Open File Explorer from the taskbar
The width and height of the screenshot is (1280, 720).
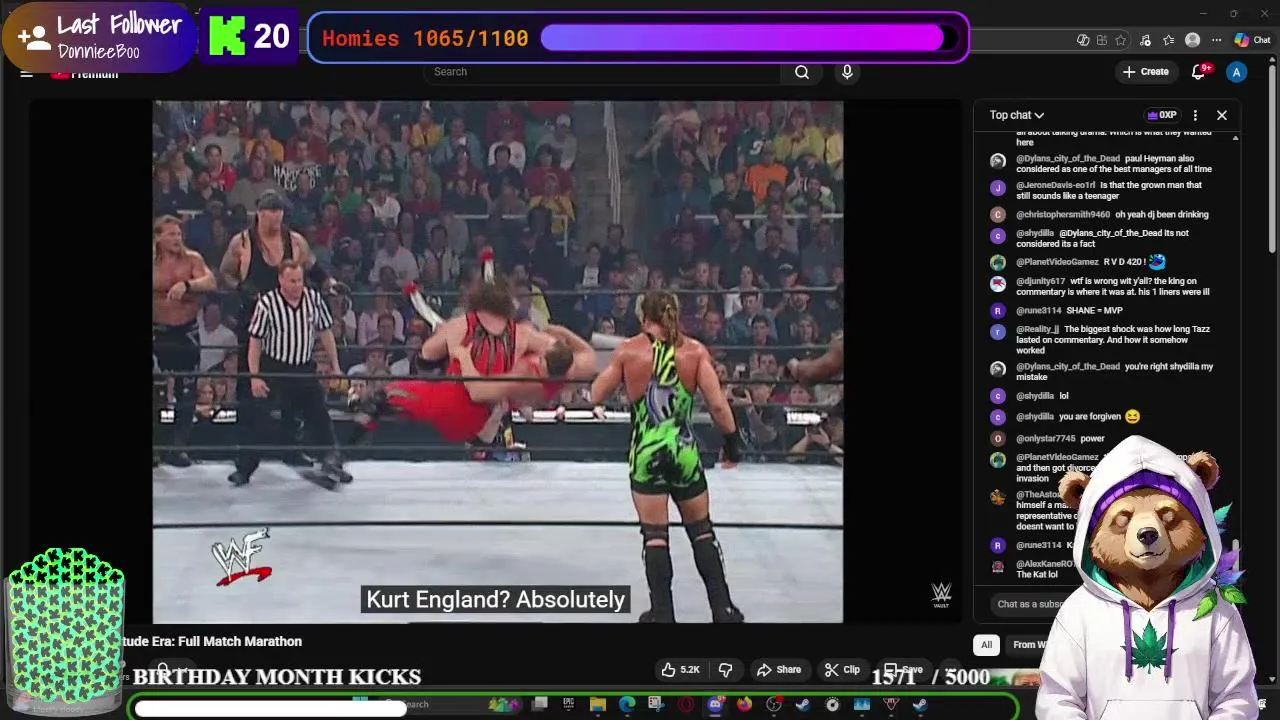pyautogui.click(x=598, y=705)
